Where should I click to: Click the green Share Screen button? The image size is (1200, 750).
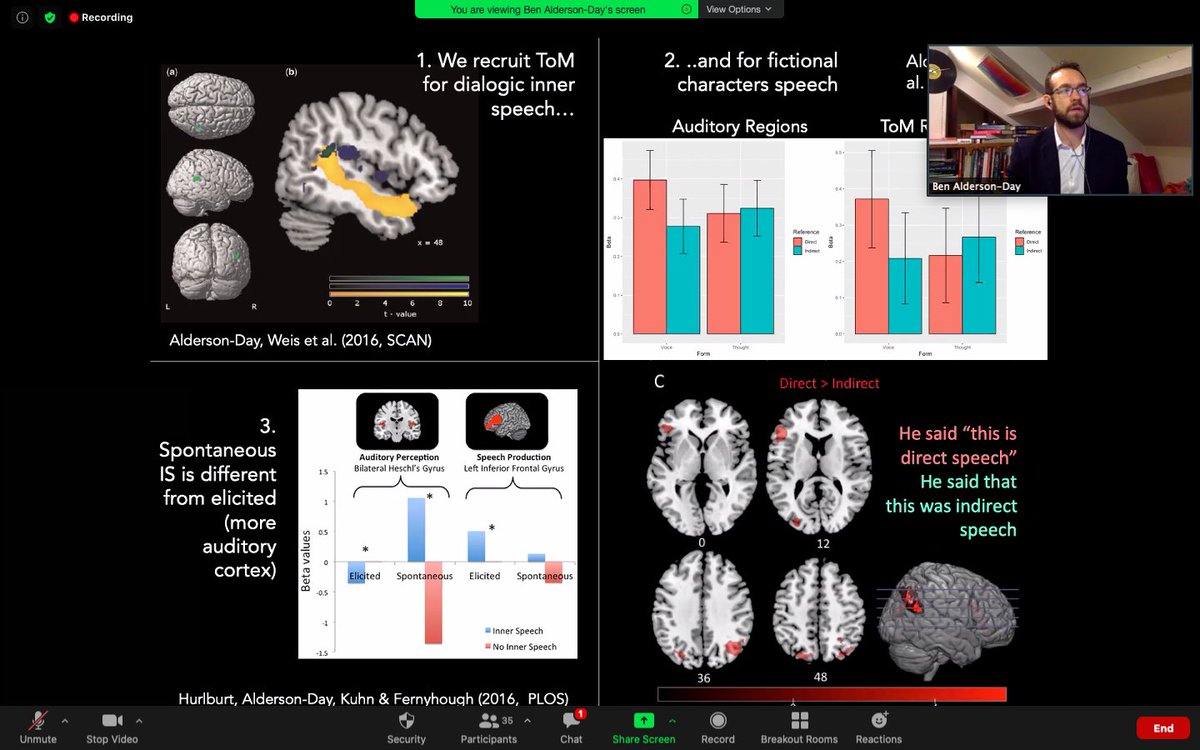tap(643, 726)
